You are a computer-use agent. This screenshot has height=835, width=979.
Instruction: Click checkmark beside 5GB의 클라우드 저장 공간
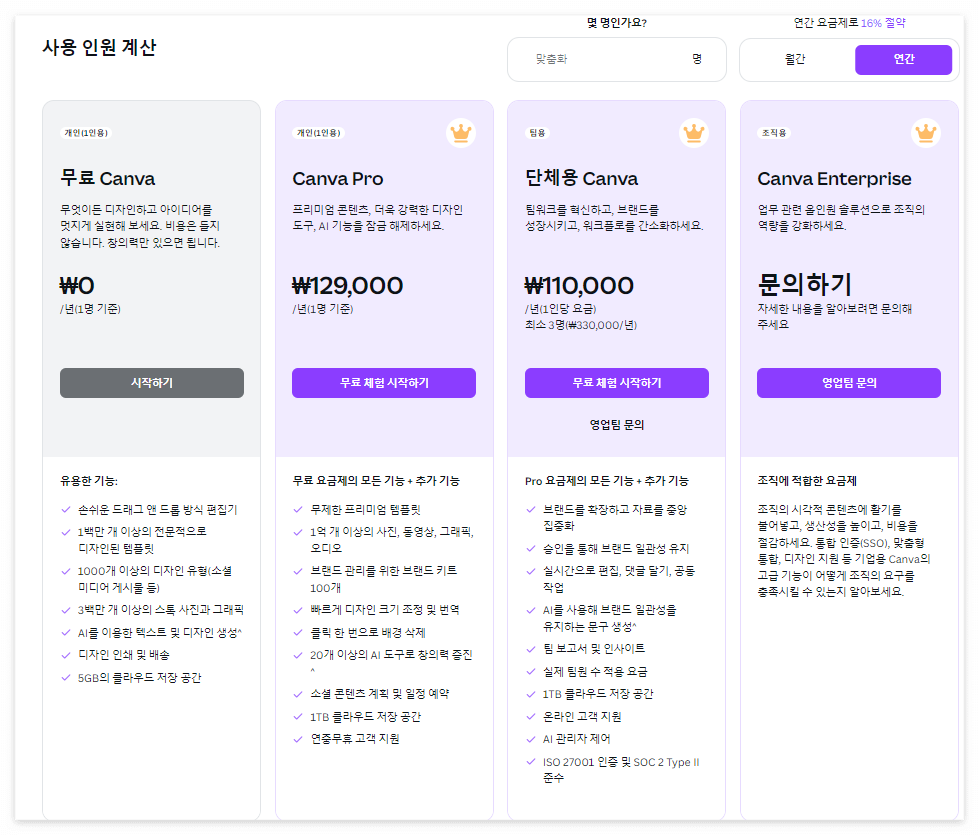coord(66,679)
